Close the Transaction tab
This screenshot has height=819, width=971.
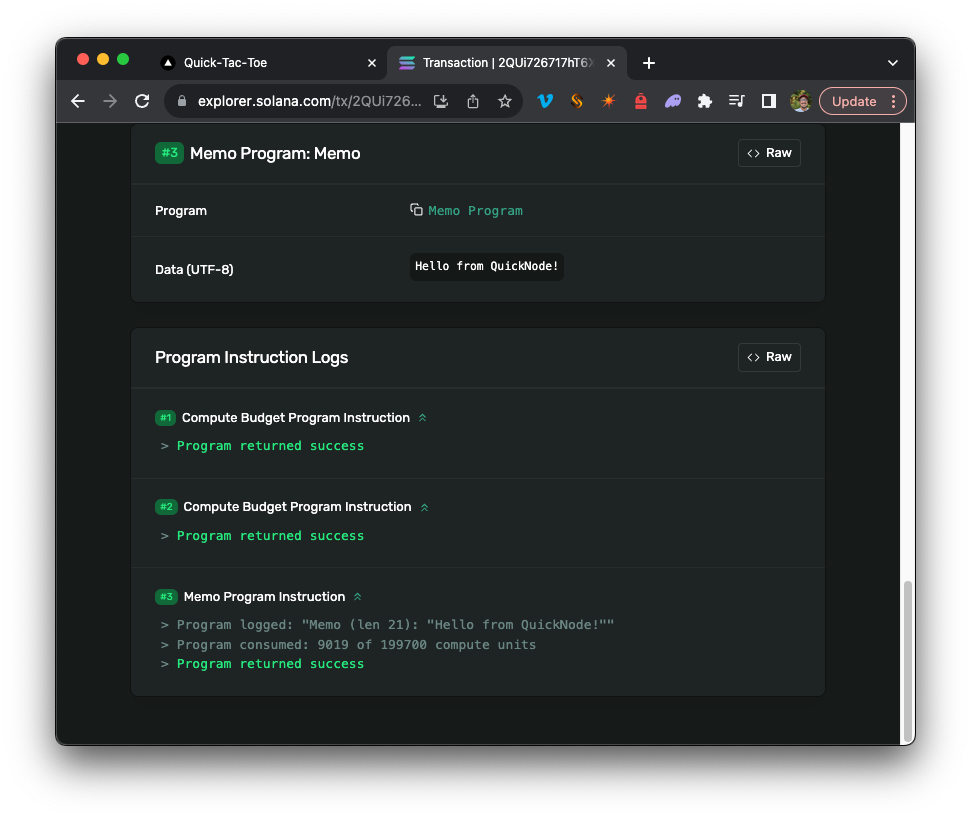pos(611,63)
